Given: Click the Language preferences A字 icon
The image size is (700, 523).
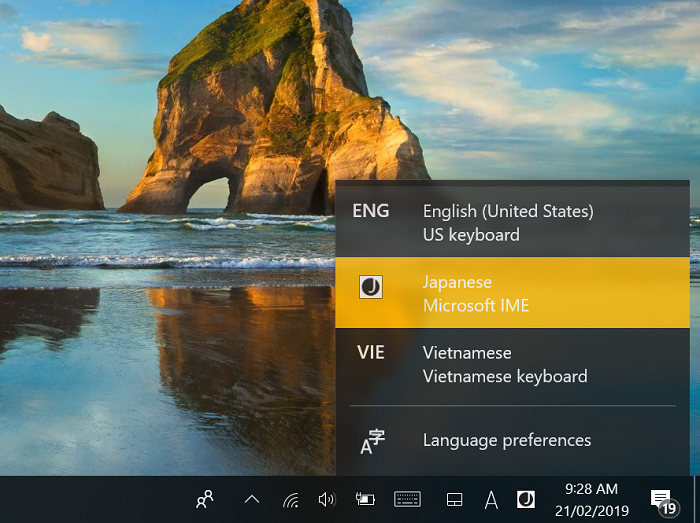Looking at the screenshot, I should 372,441.
